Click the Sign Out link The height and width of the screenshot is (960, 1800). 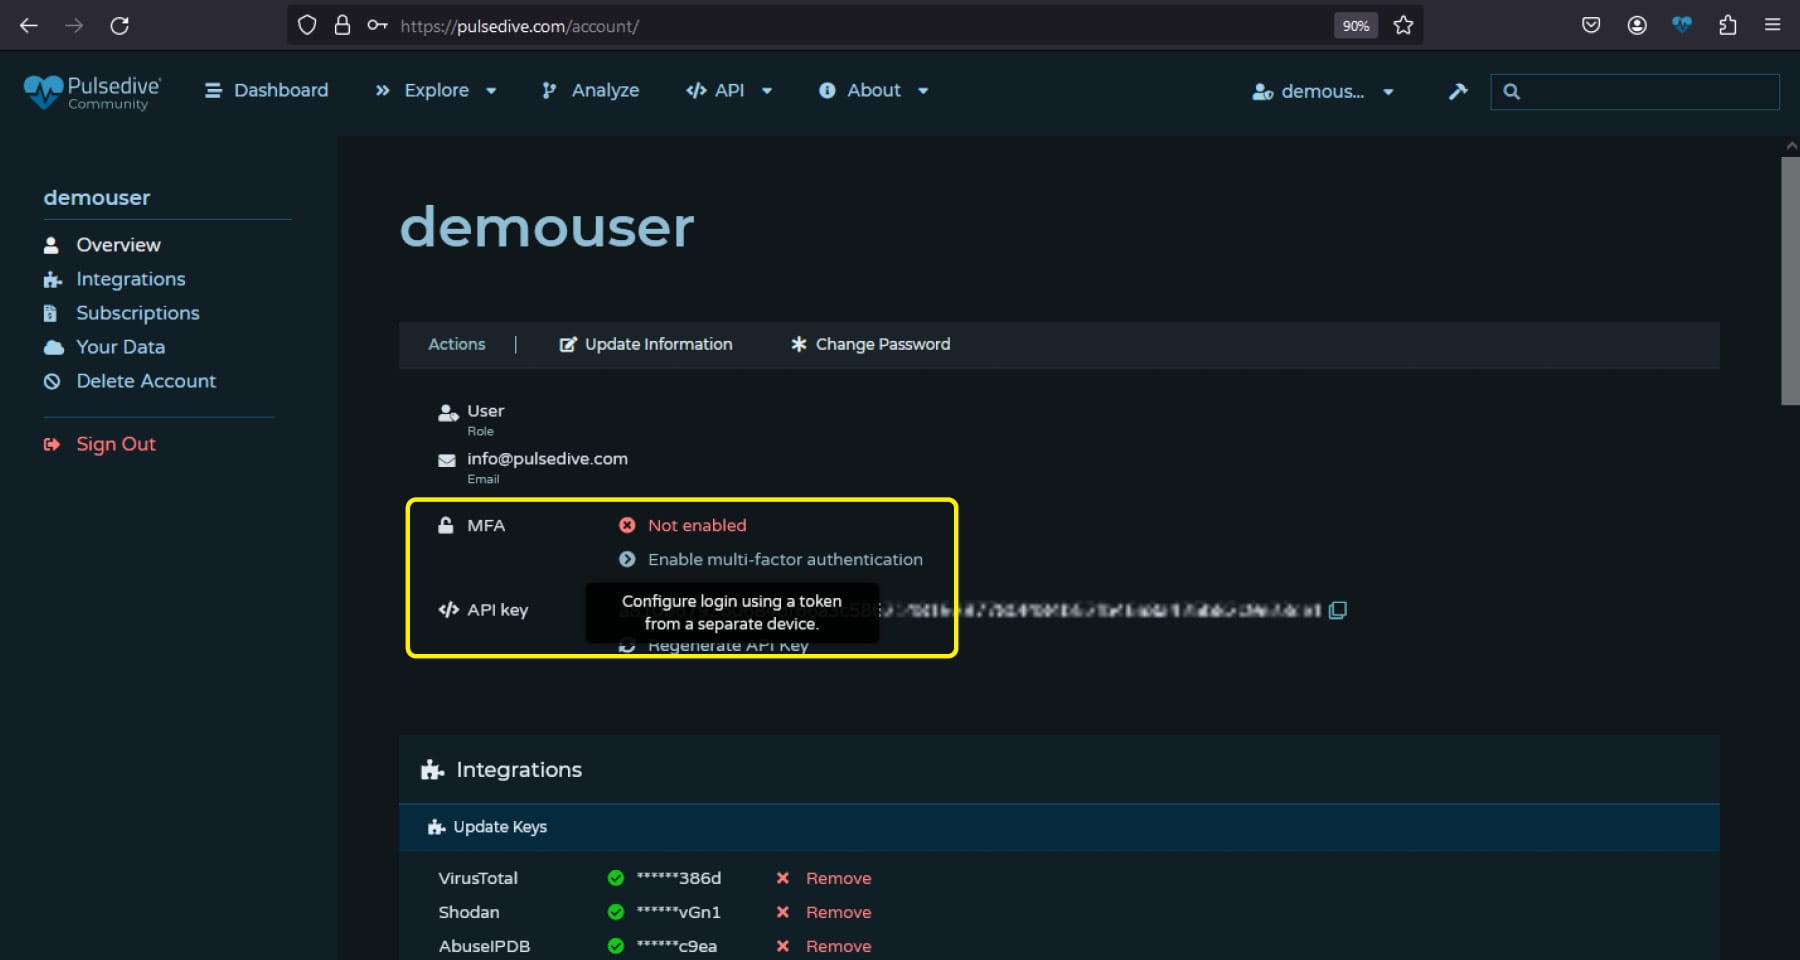point(116,444)
